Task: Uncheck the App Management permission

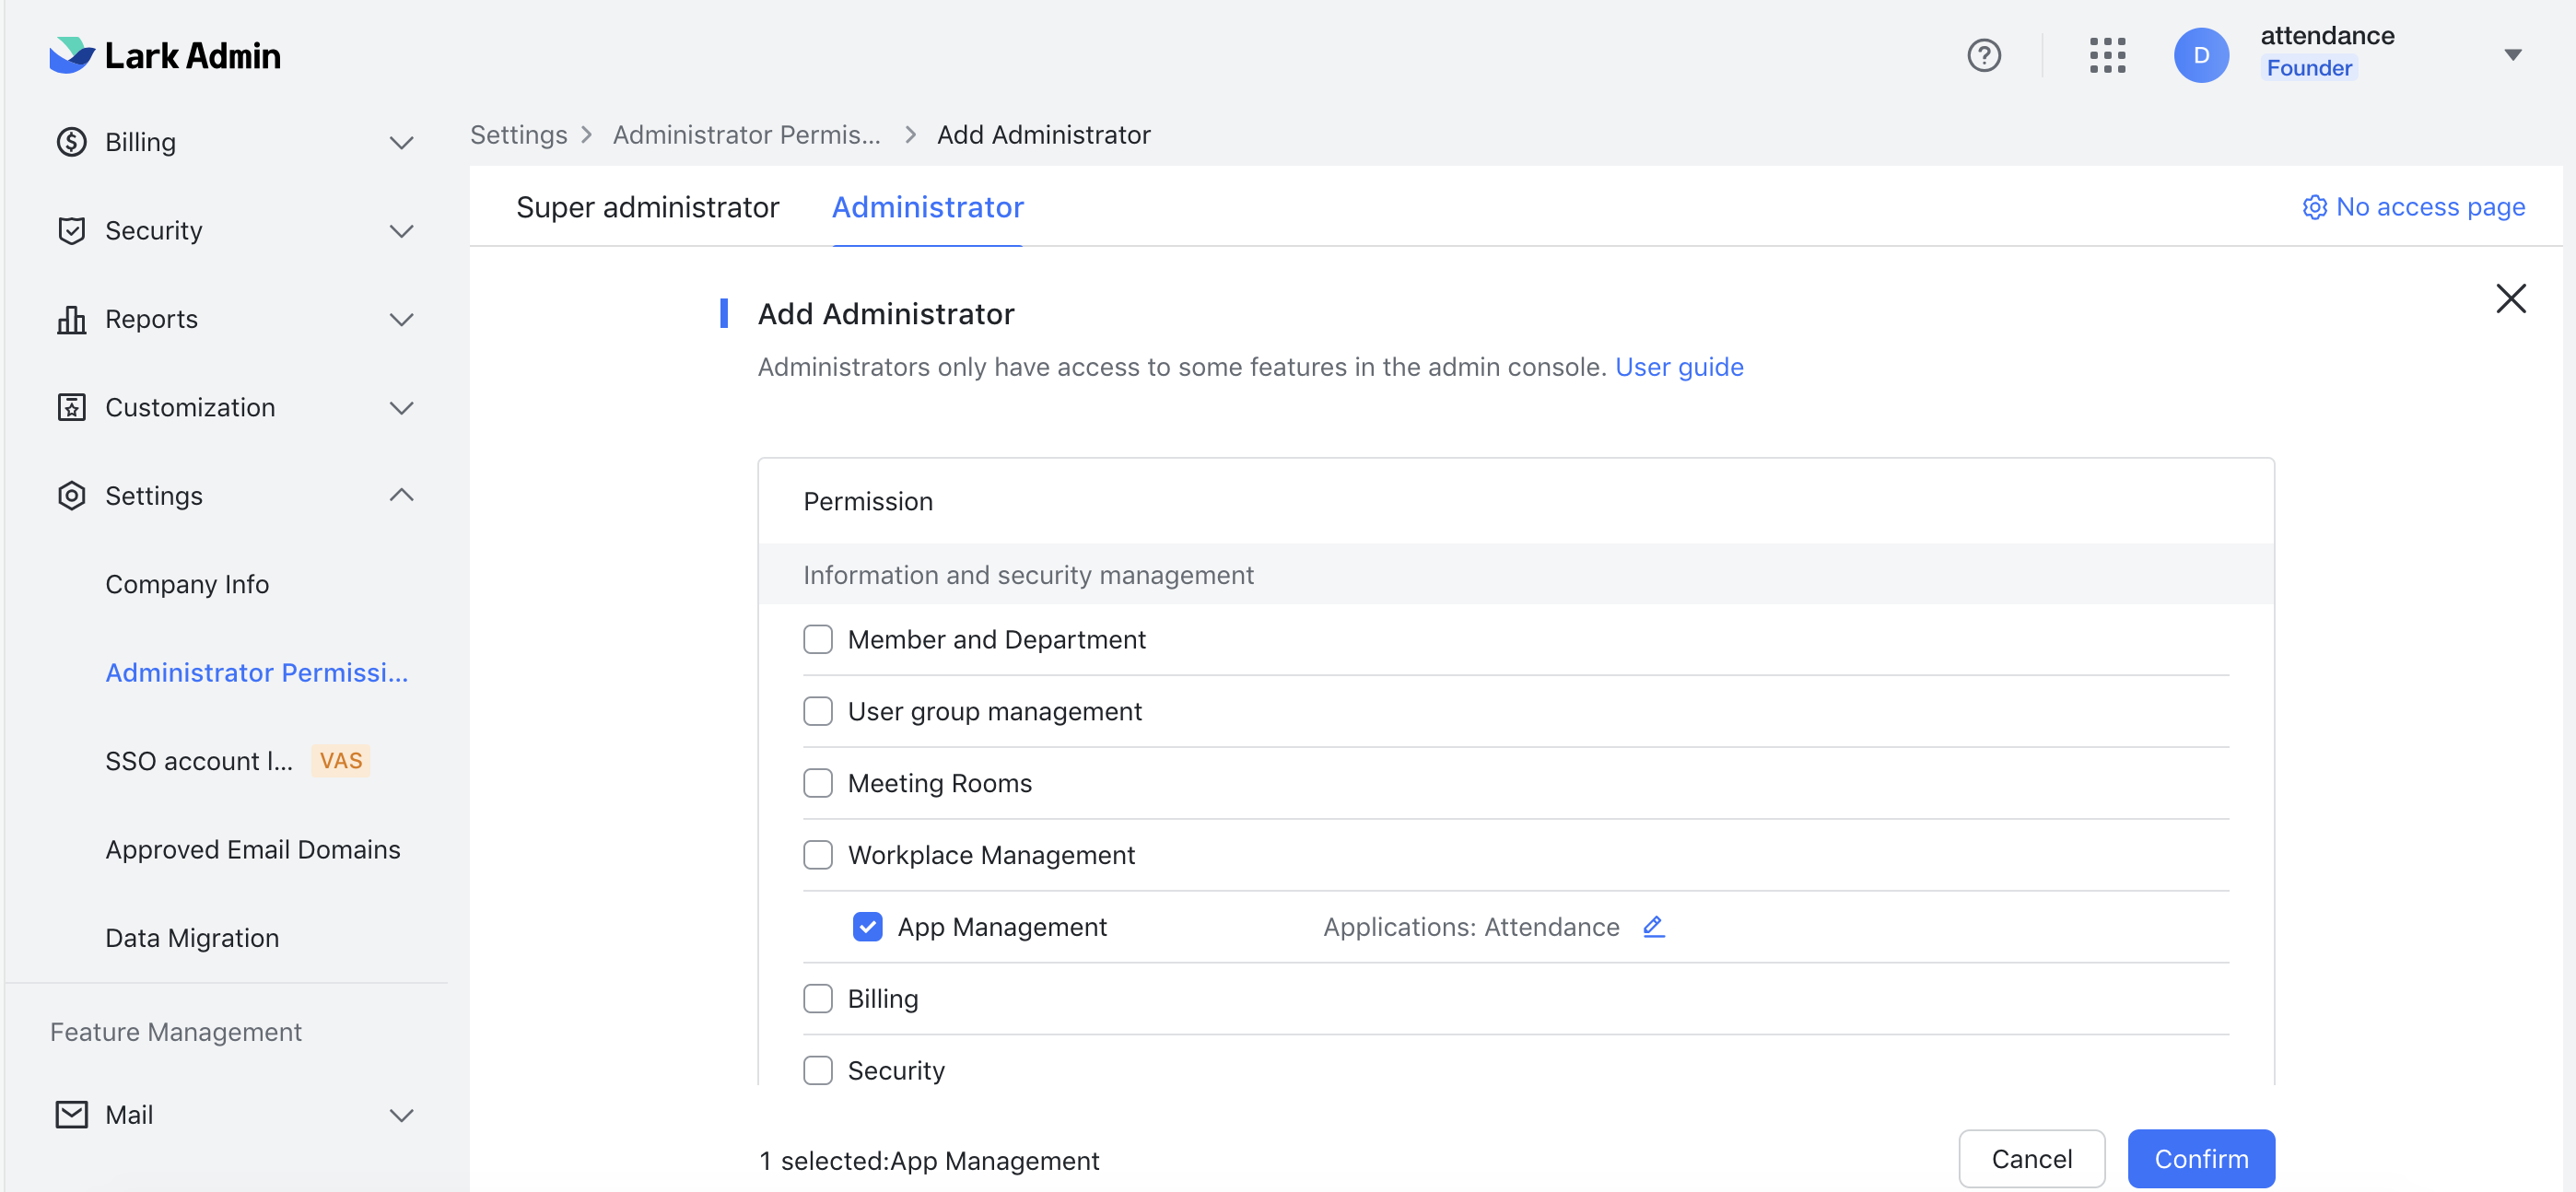Action: 867,926
